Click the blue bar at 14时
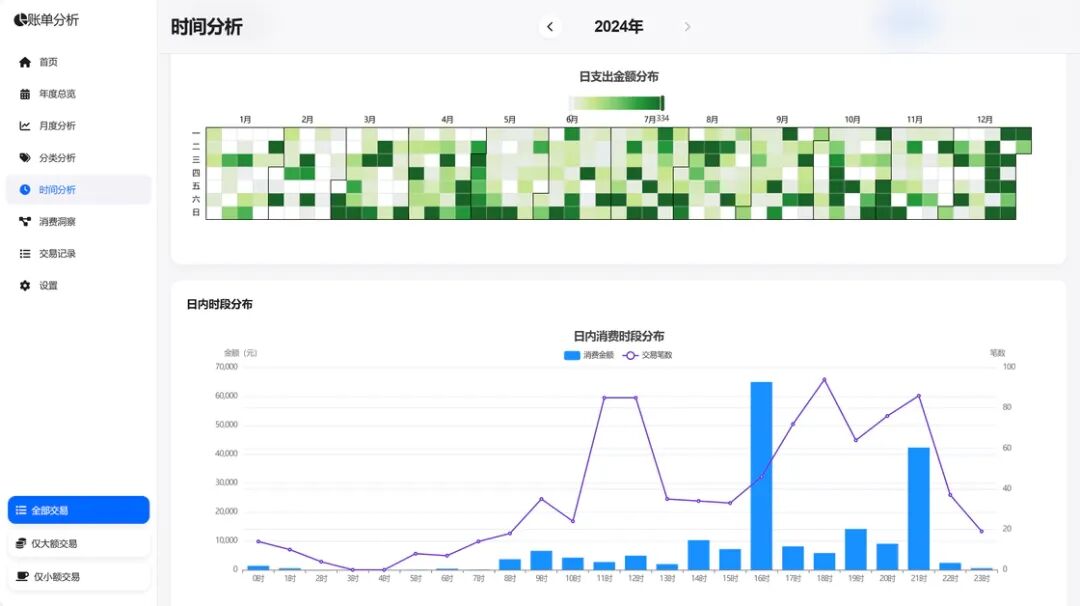1080x606 pixels. (698, 554)
